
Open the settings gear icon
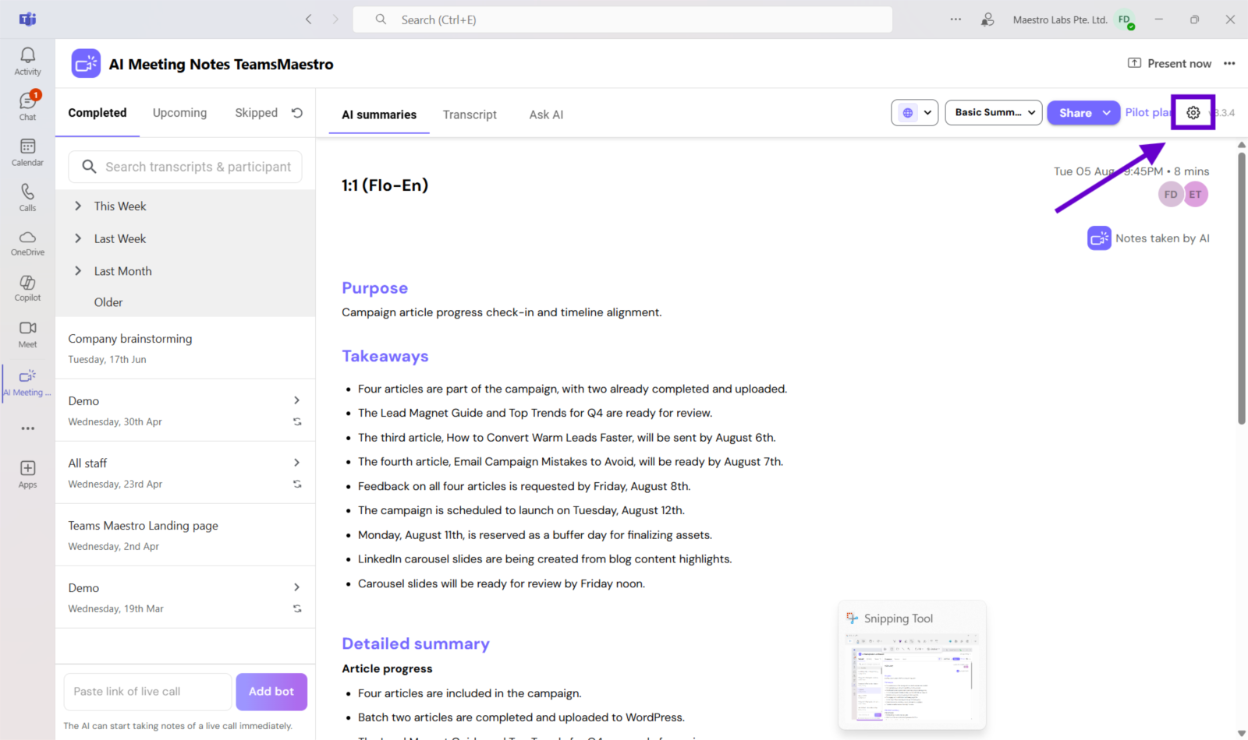click(1193, 113)
